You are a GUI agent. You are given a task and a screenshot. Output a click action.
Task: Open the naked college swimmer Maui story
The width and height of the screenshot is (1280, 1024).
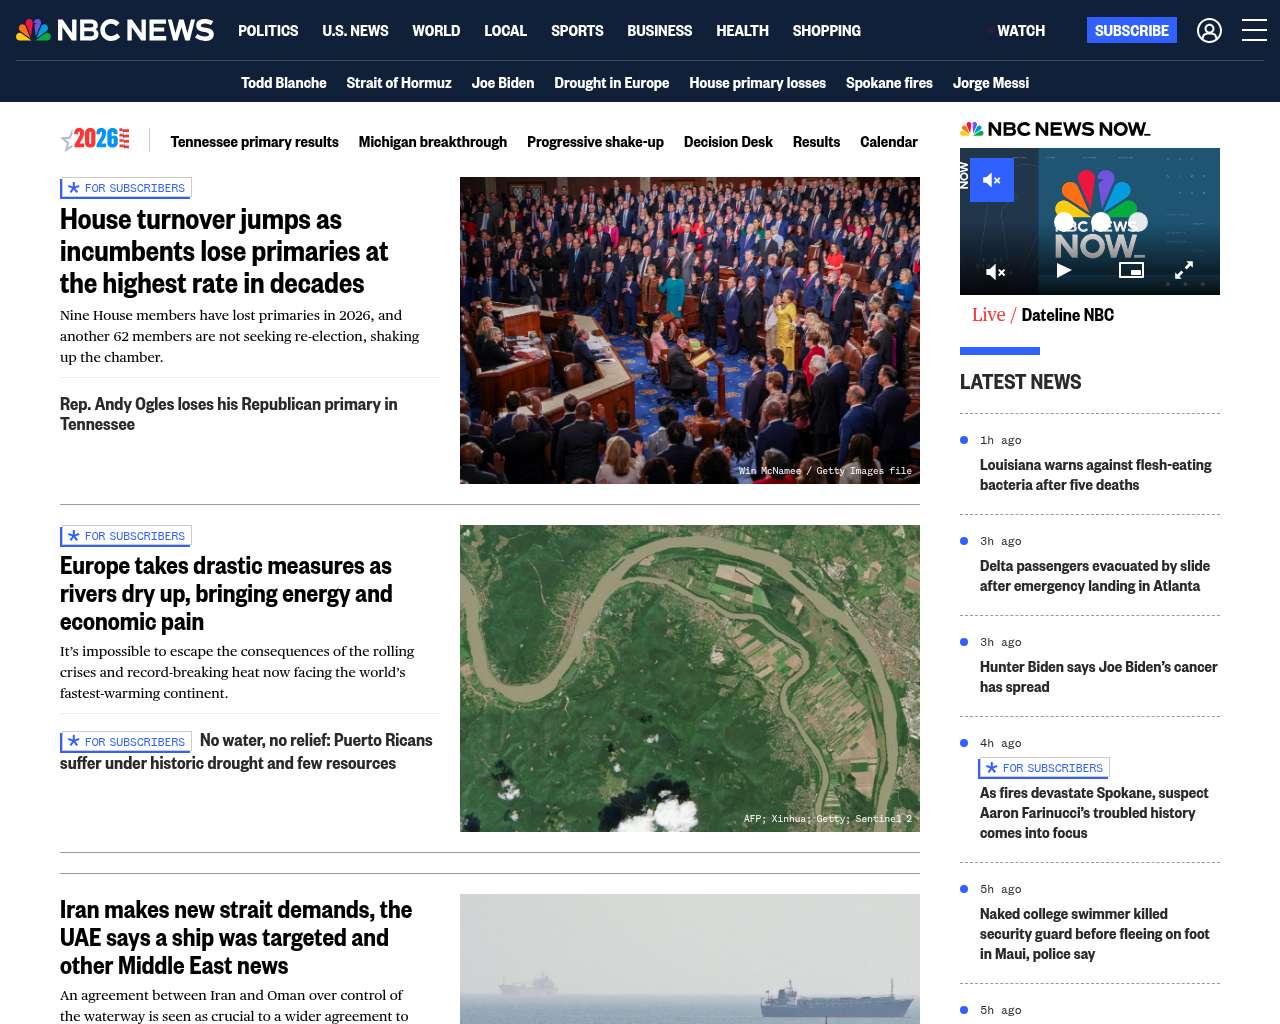coord(1095,934)
